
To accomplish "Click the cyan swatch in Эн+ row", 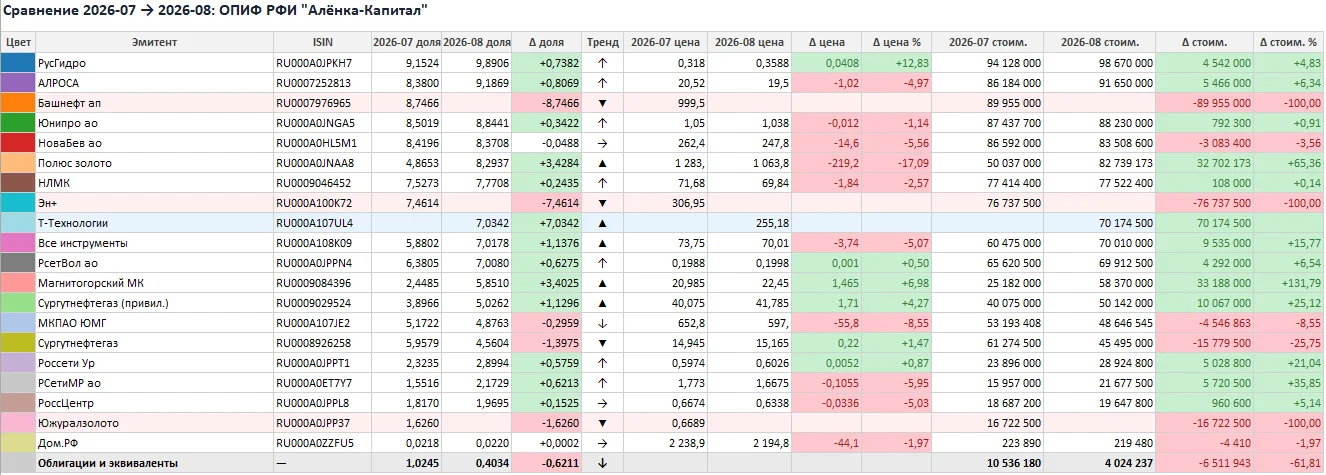I will click(18, 202).
